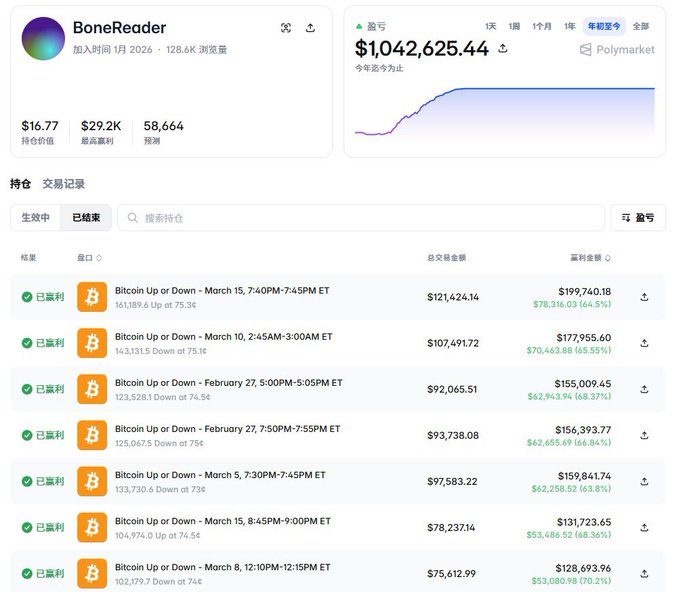Click the $75,612.99 total trade amount
The width and height of the screenshot is (679, 592).
pos(452,574)
